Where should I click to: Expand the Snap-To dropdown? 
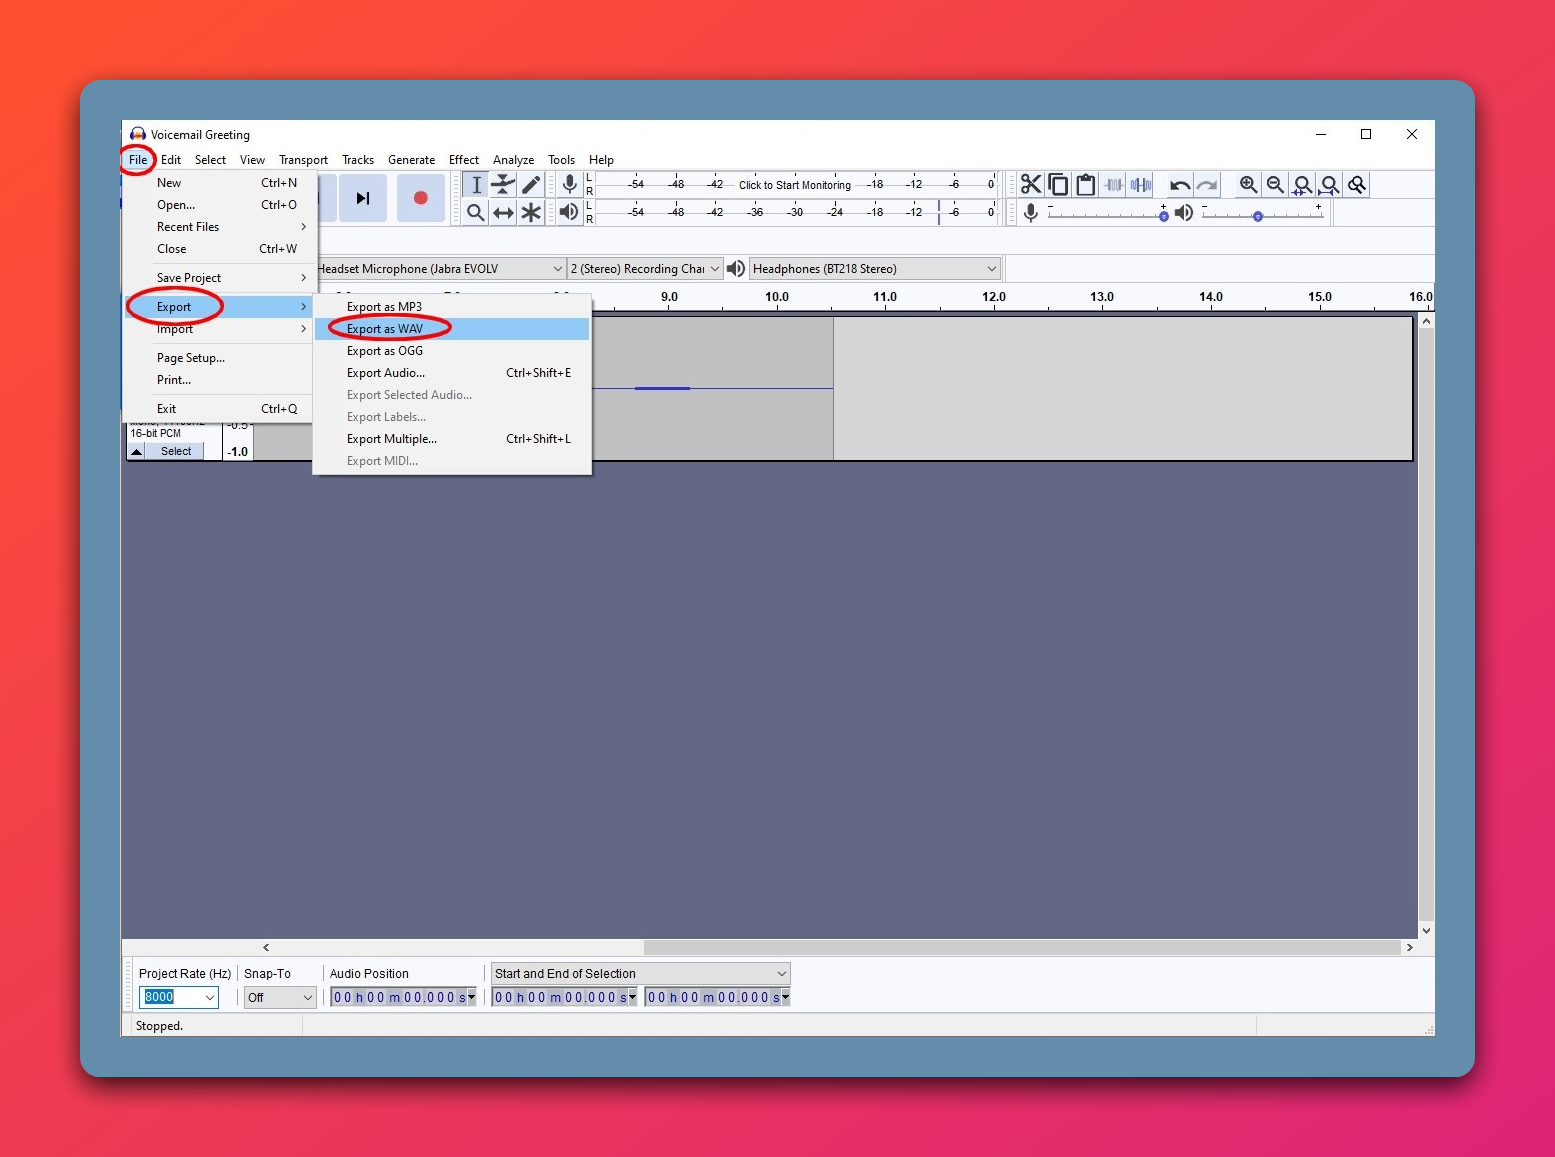[306, 997]
